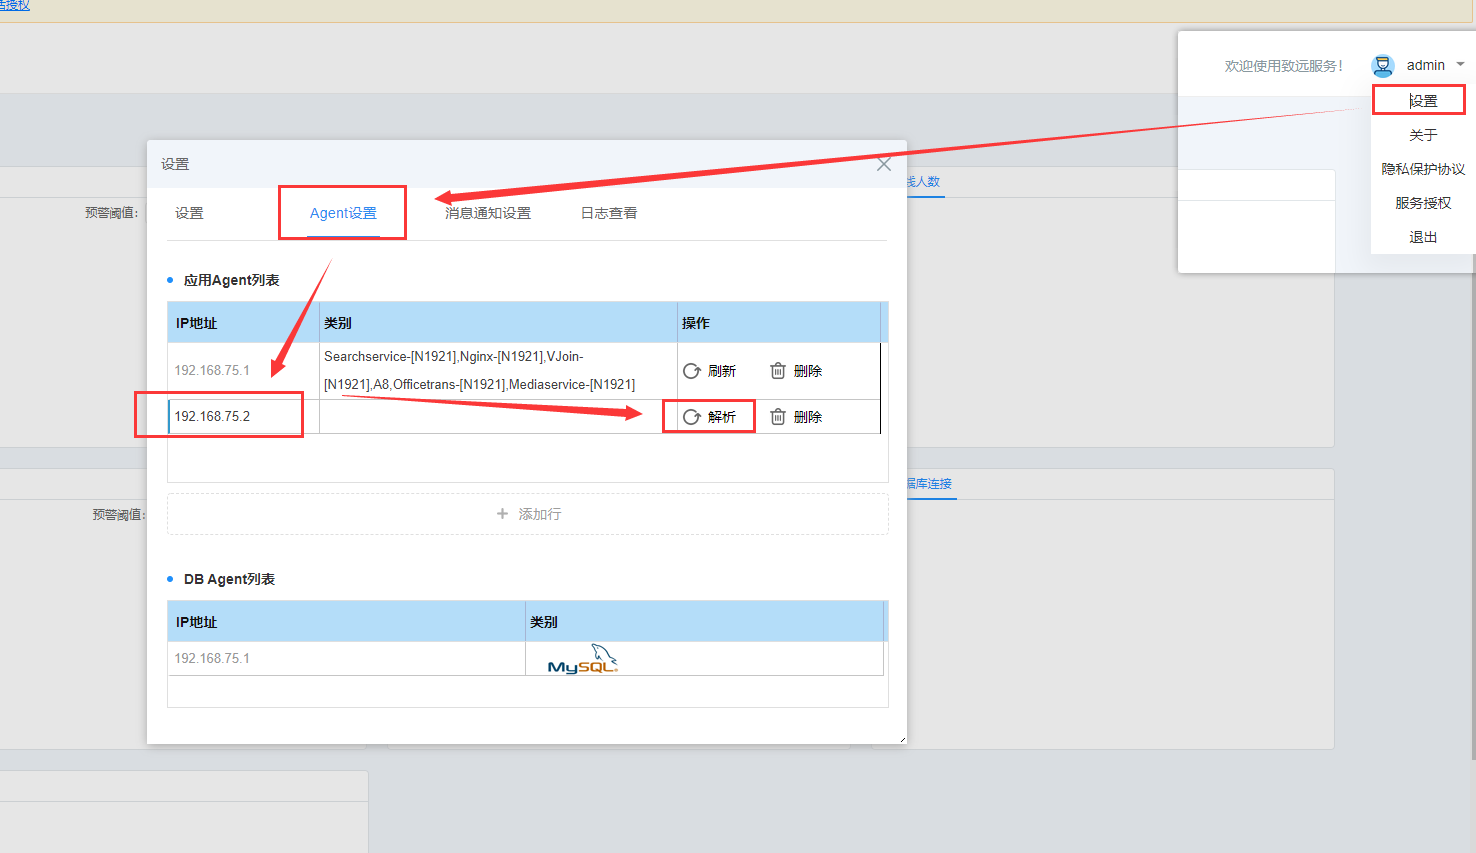
Task: Click the trash icon in the 192.168.75.1 row
Action: 778,371
